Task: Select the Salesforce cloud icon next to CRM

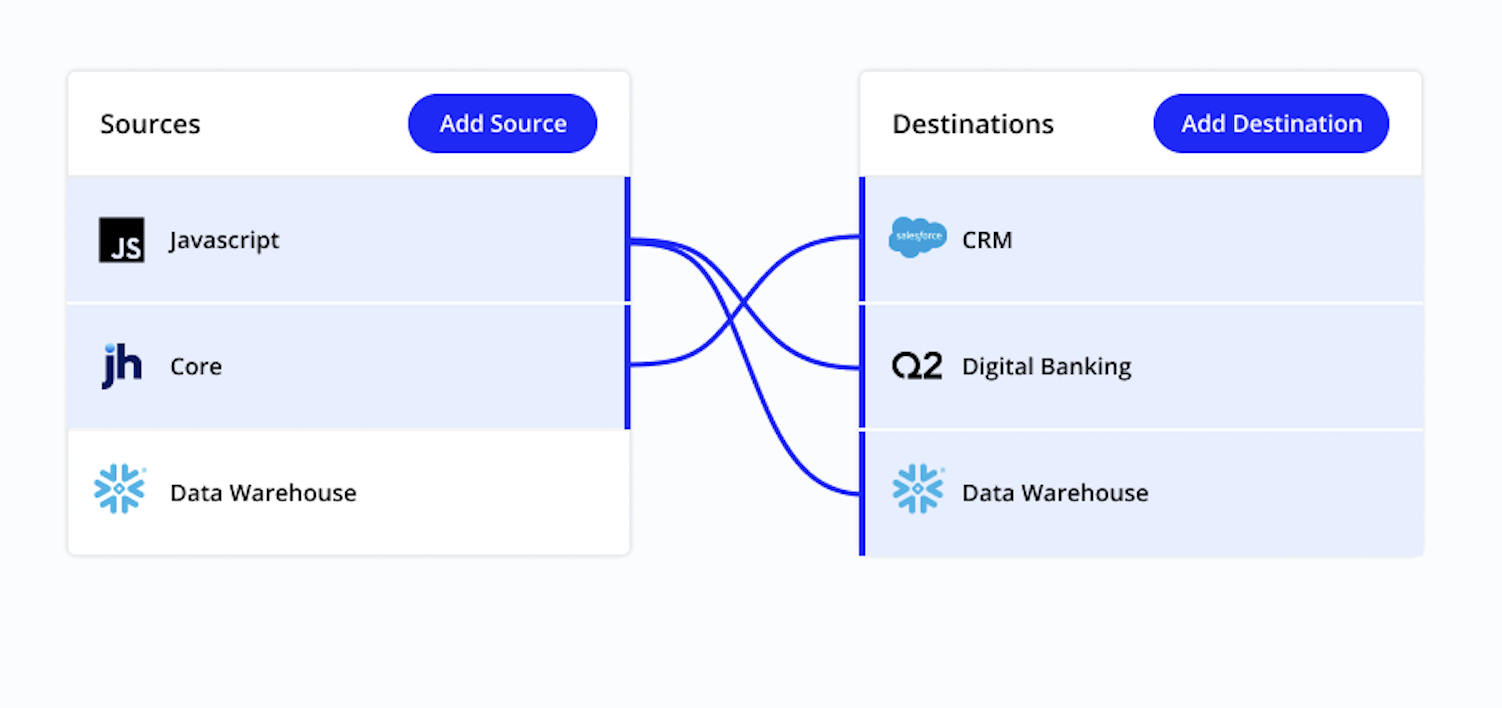Action: (917, 238)
